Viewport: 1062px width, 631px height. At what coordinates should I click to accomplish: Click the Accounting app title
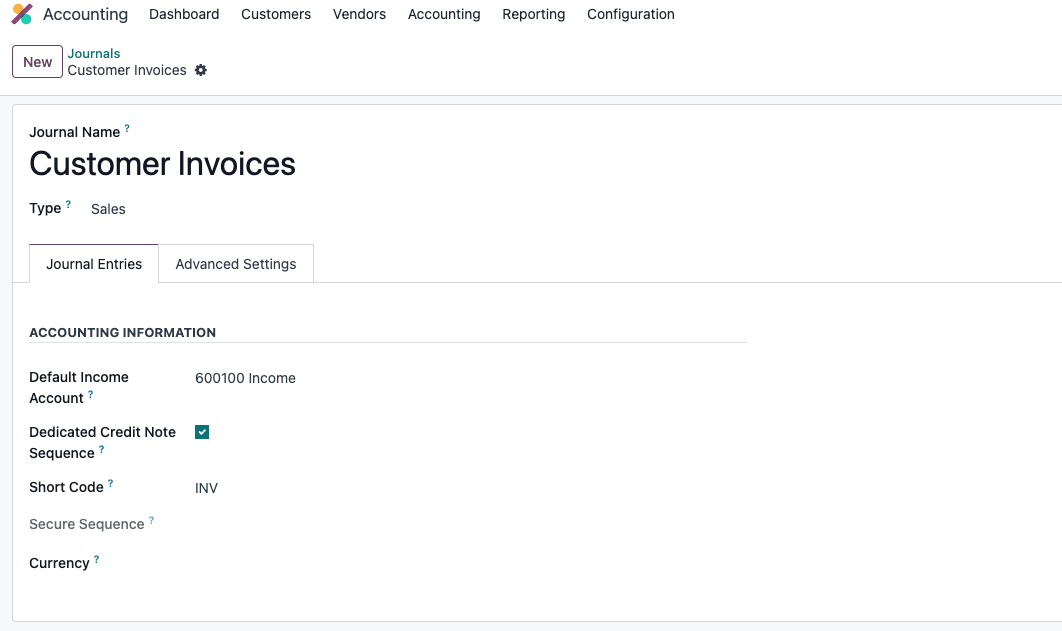pos(85,14)
